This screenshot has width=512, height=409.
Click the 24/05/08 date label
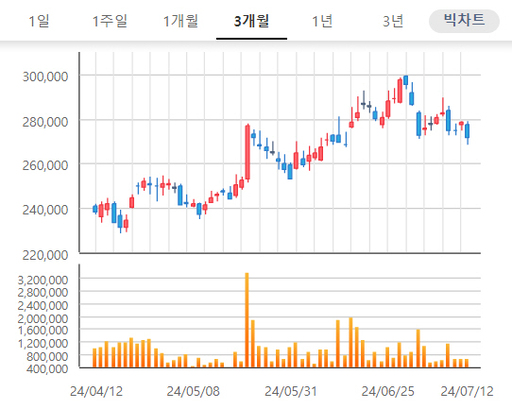click(193, 391)
